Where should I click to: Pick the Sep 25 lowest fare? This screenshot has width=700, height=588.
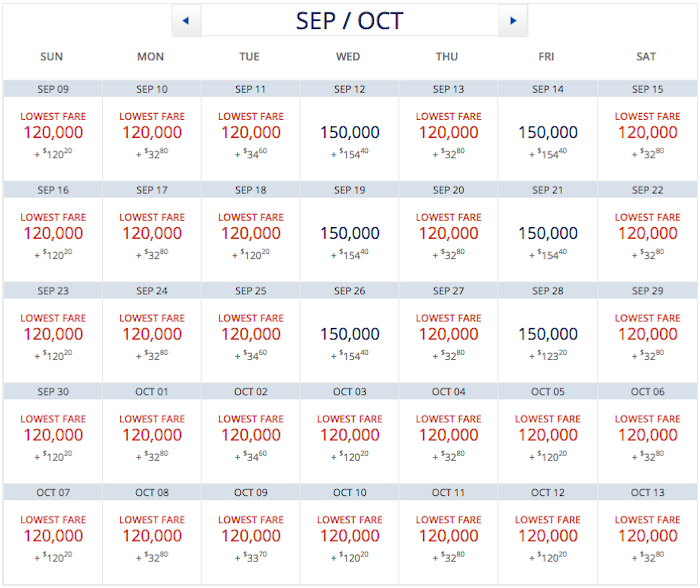click(x=251, y=335)
